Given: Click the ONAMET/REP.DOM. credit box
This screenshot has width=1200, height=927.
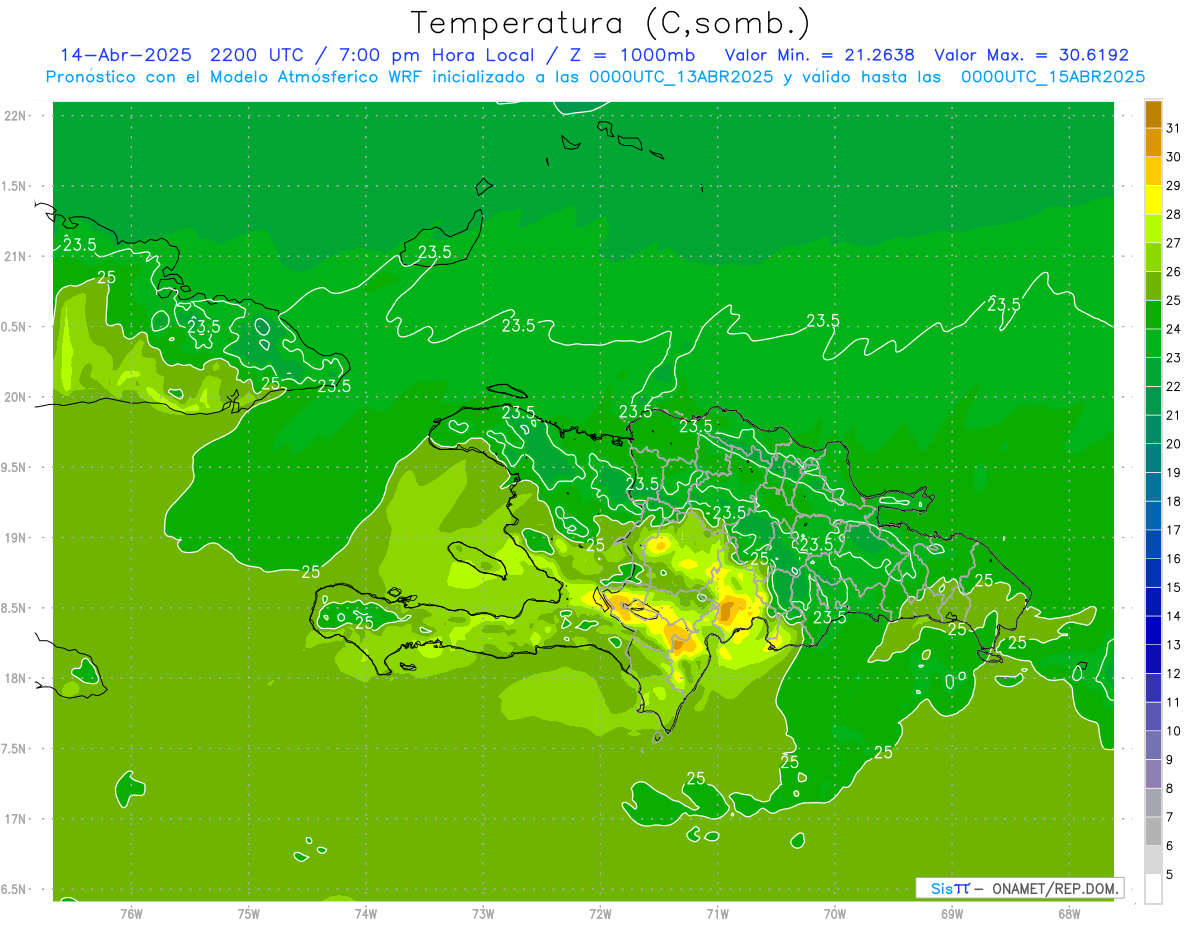Looking at the screenshot, I should (x=1020, y=888).
